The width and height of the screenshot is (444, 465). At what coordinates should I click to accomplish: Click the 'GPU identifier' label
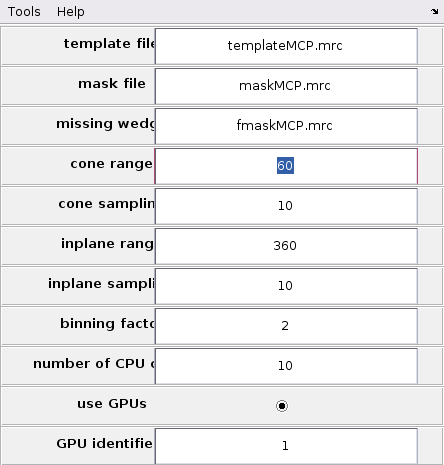click(x=104, y=444)
